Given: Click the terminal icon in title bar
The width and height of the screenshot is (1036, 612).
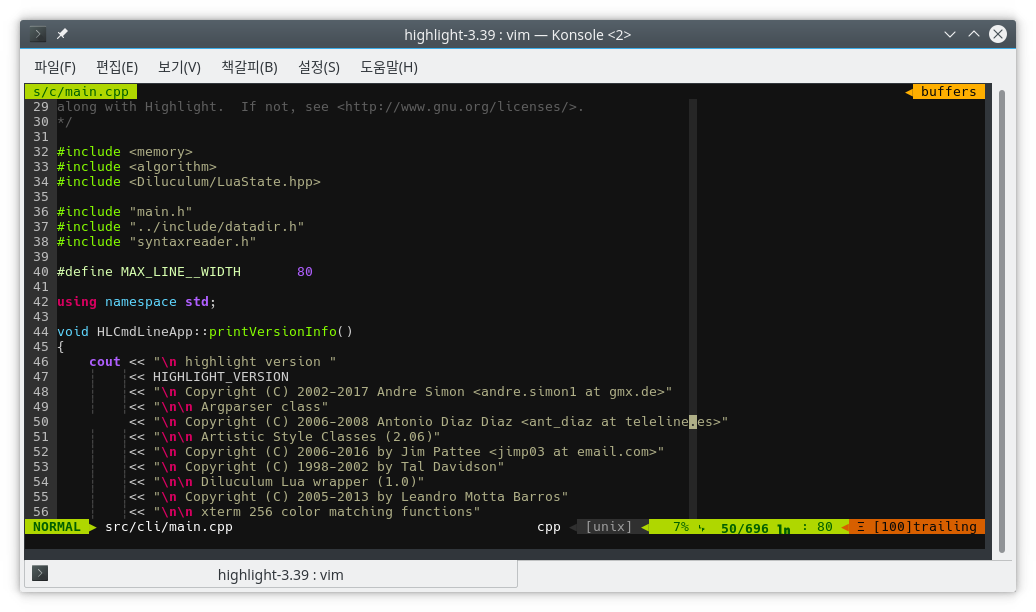Looking at the screenshot, I should (38, 34).
